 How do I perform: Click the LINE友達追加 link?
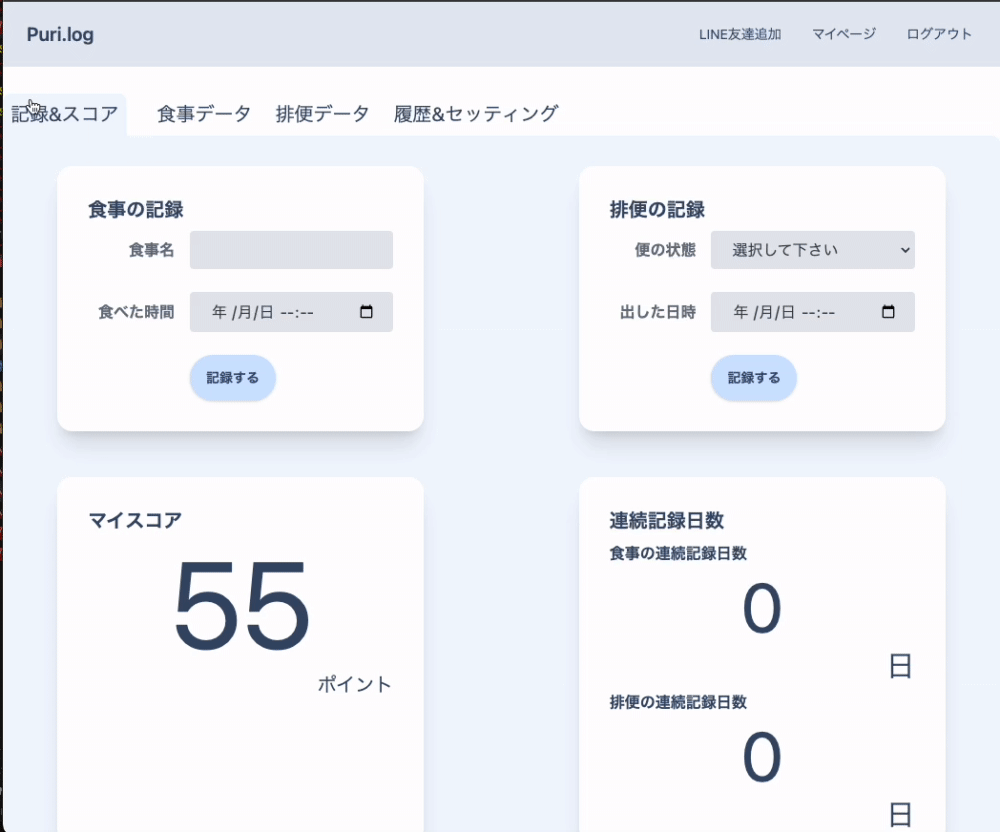coord(740,34)
